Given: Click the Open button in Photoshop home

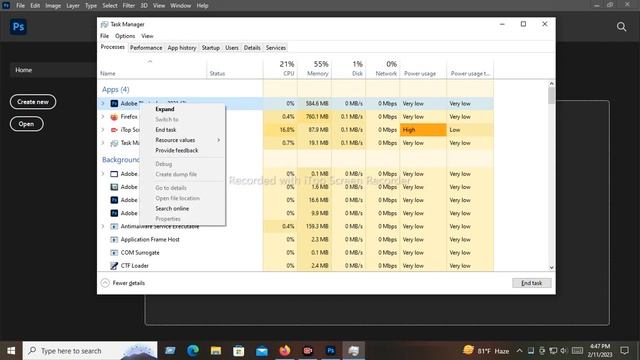Looking at the screenshot, I should 26,124.
